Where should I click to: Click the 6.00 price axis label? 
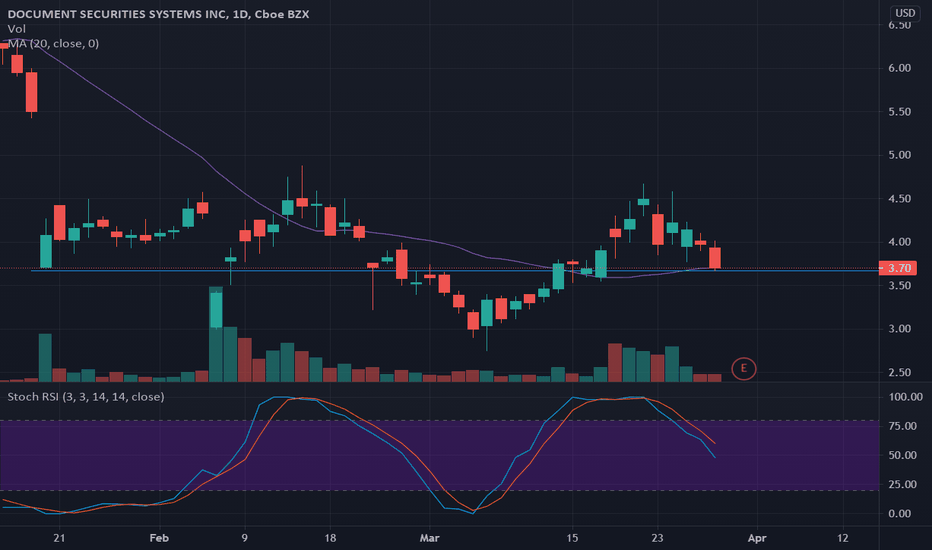(899, 68)
